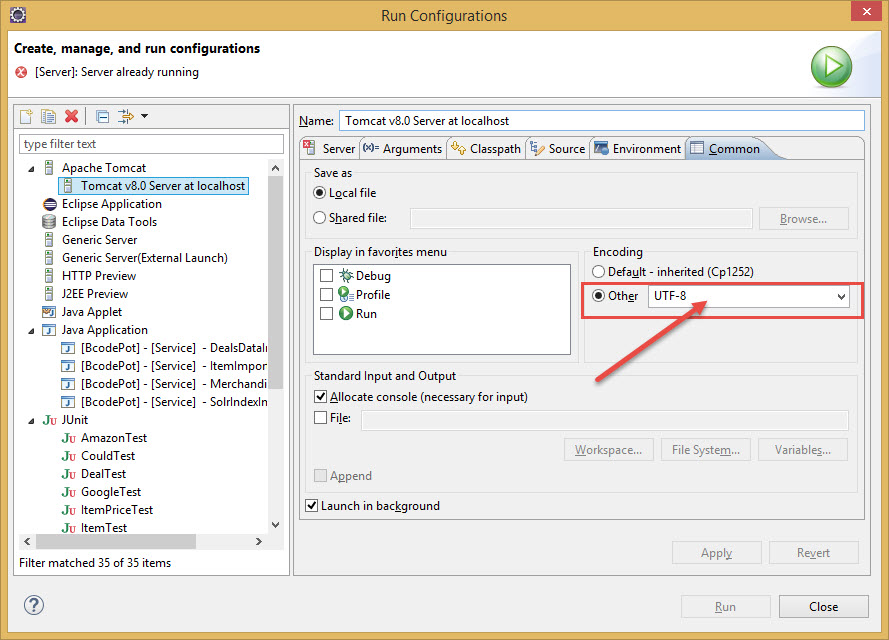Image resolution: width=889 pixels, height=640 pixels.
Task: Collapse the Java Application tree node
Action: coord(32,330)
